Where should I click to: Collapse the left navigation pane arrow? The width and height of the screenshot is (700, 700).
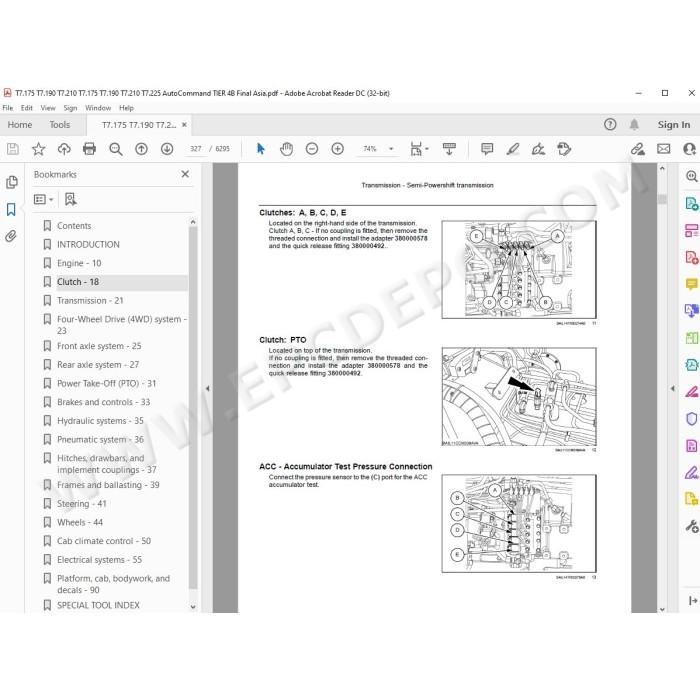[x=208, y=388]
